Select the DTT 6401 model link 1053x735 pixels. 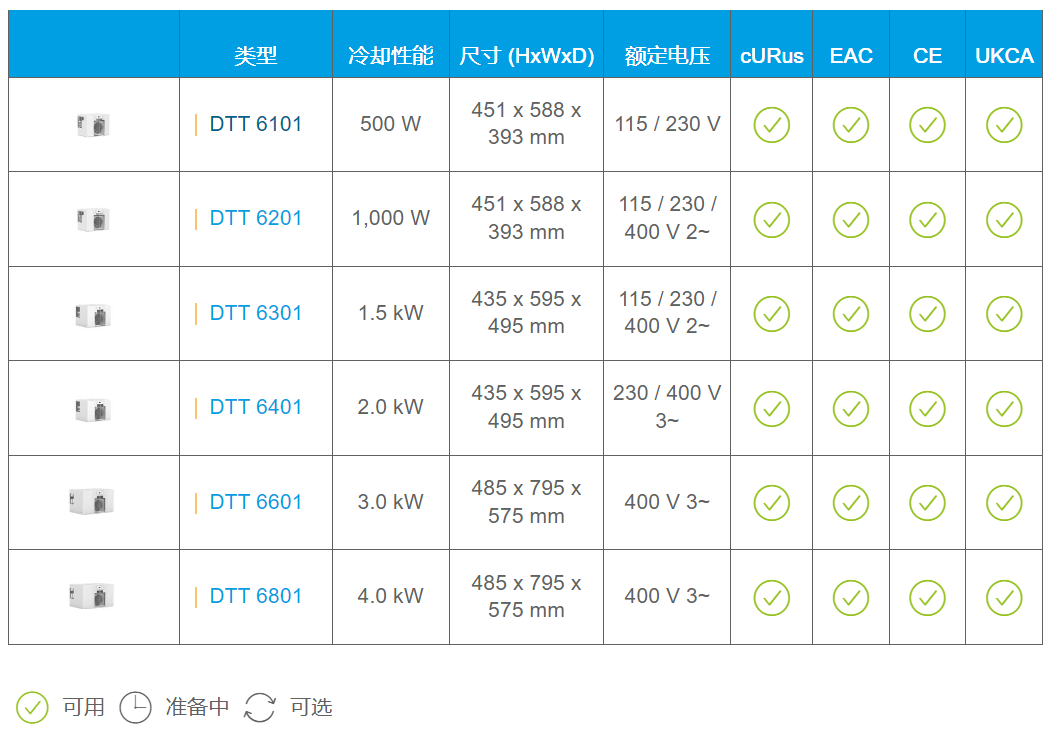[x=255, y=407]
